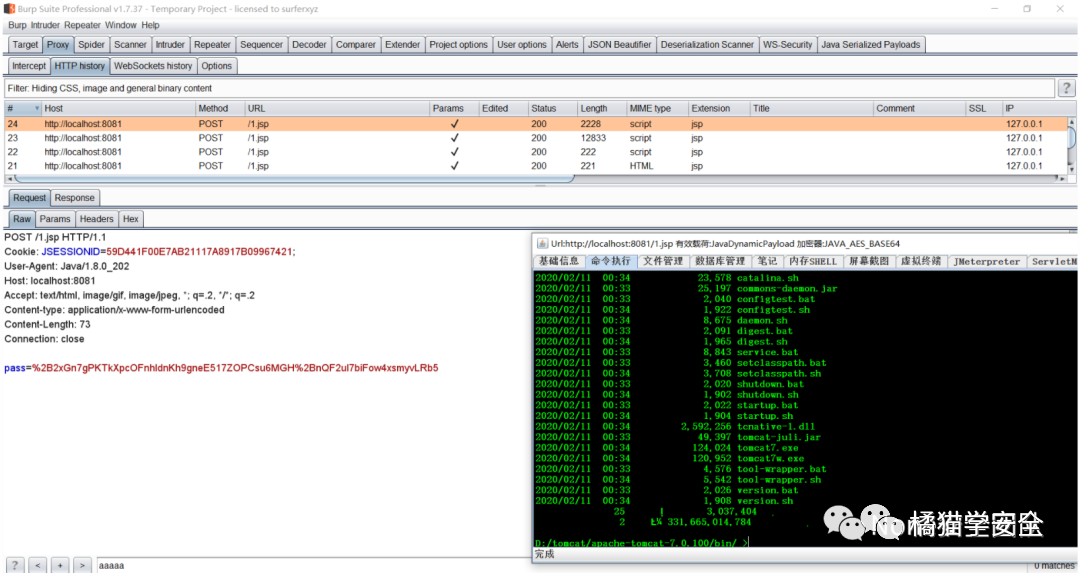Open 文件管理 tab in shell window
Image resolution: width=1080 pixels, height=573 pixels.
pyautogui.click(x=663, y=262)
